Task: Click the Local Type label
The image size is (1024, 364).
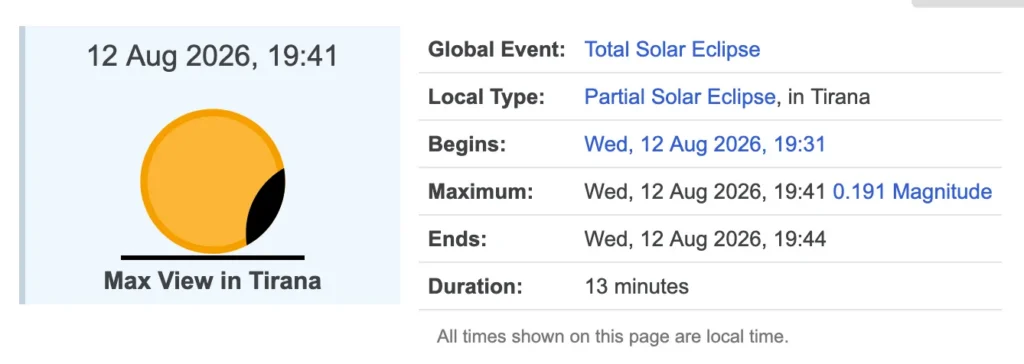Action: click(x=486, y=98)
